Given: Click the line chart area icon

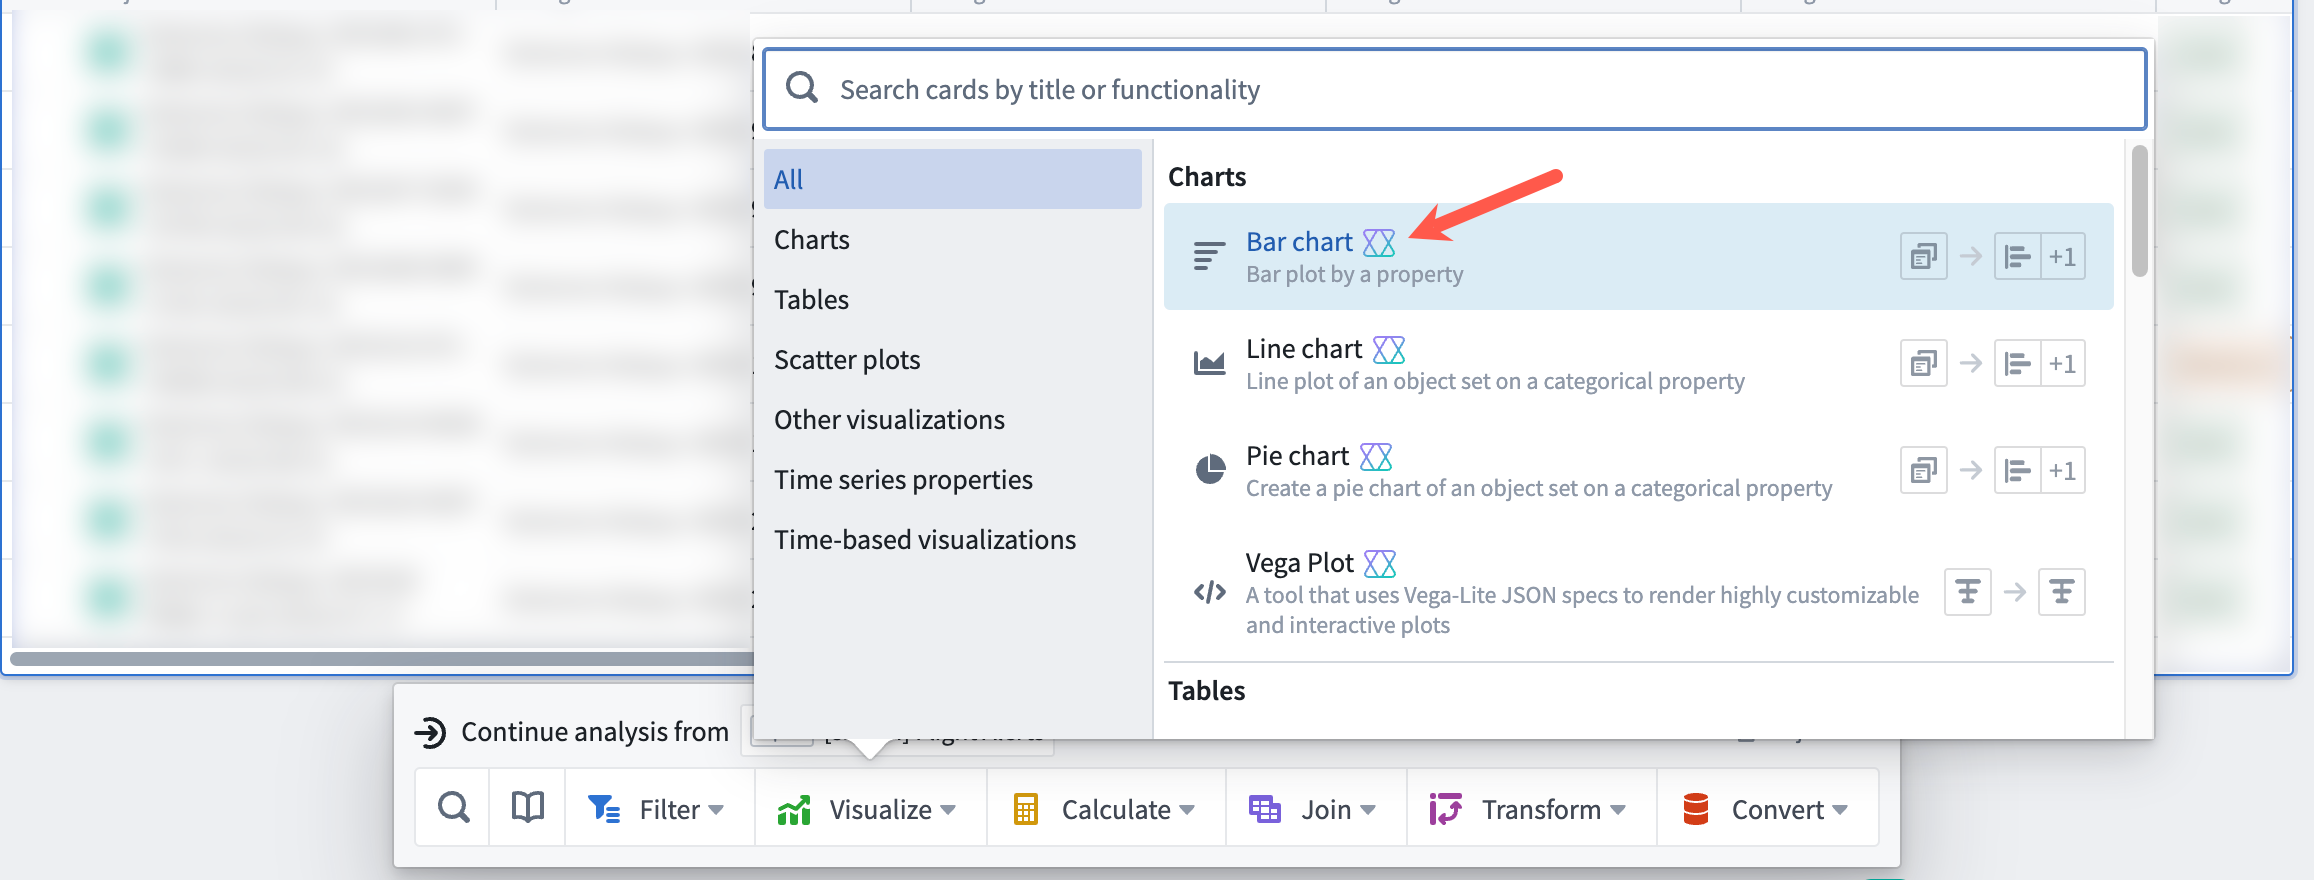Looking at the screenshot, I should point(1209,363).
